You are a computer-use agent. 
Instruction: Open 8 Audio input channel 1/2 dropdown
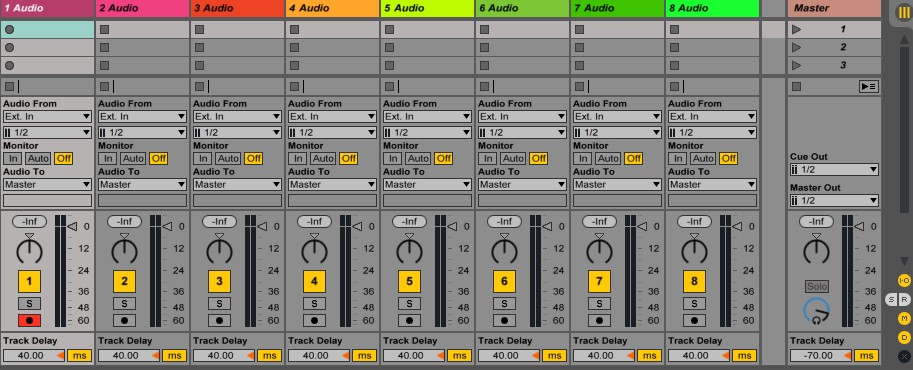pos(712,132)
